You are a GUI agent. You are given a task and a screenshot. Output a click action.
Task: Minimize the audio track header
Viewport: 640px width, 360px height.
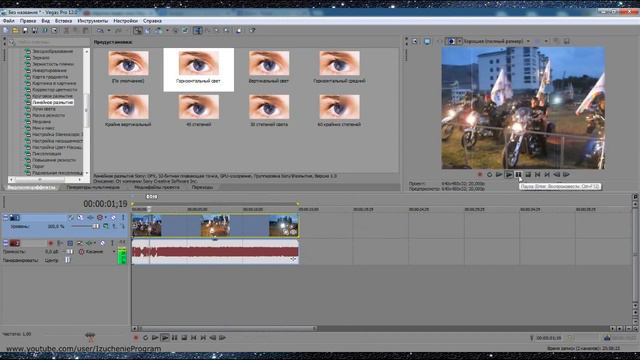coord(5,243)
